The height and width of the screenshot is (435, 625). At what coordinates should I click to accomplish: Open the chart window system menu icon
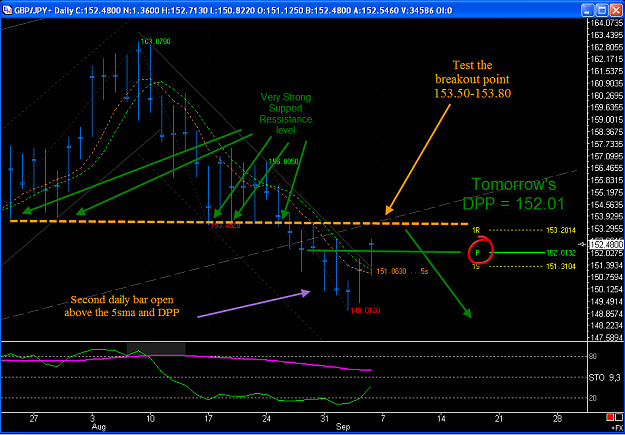point(6,10)
